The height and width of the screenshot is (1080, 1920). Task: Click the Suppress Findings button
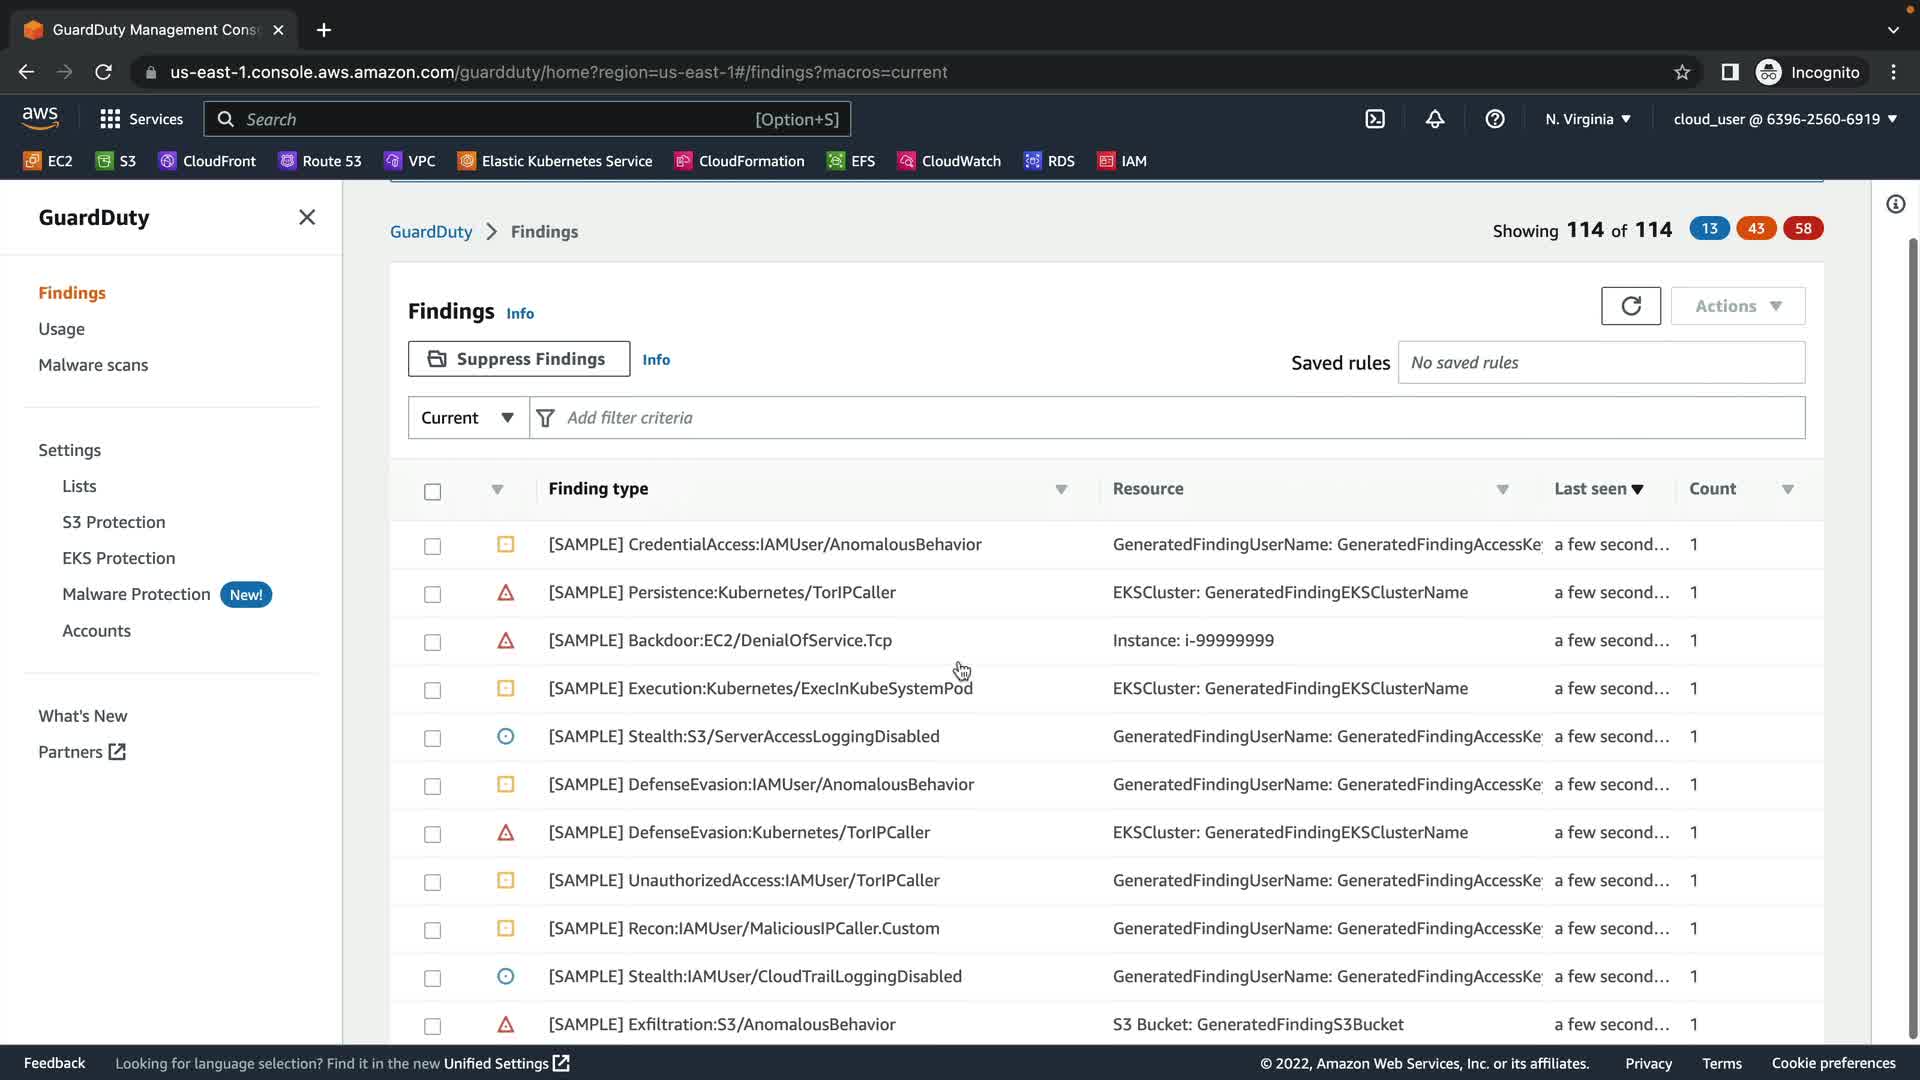coord(518,359)
